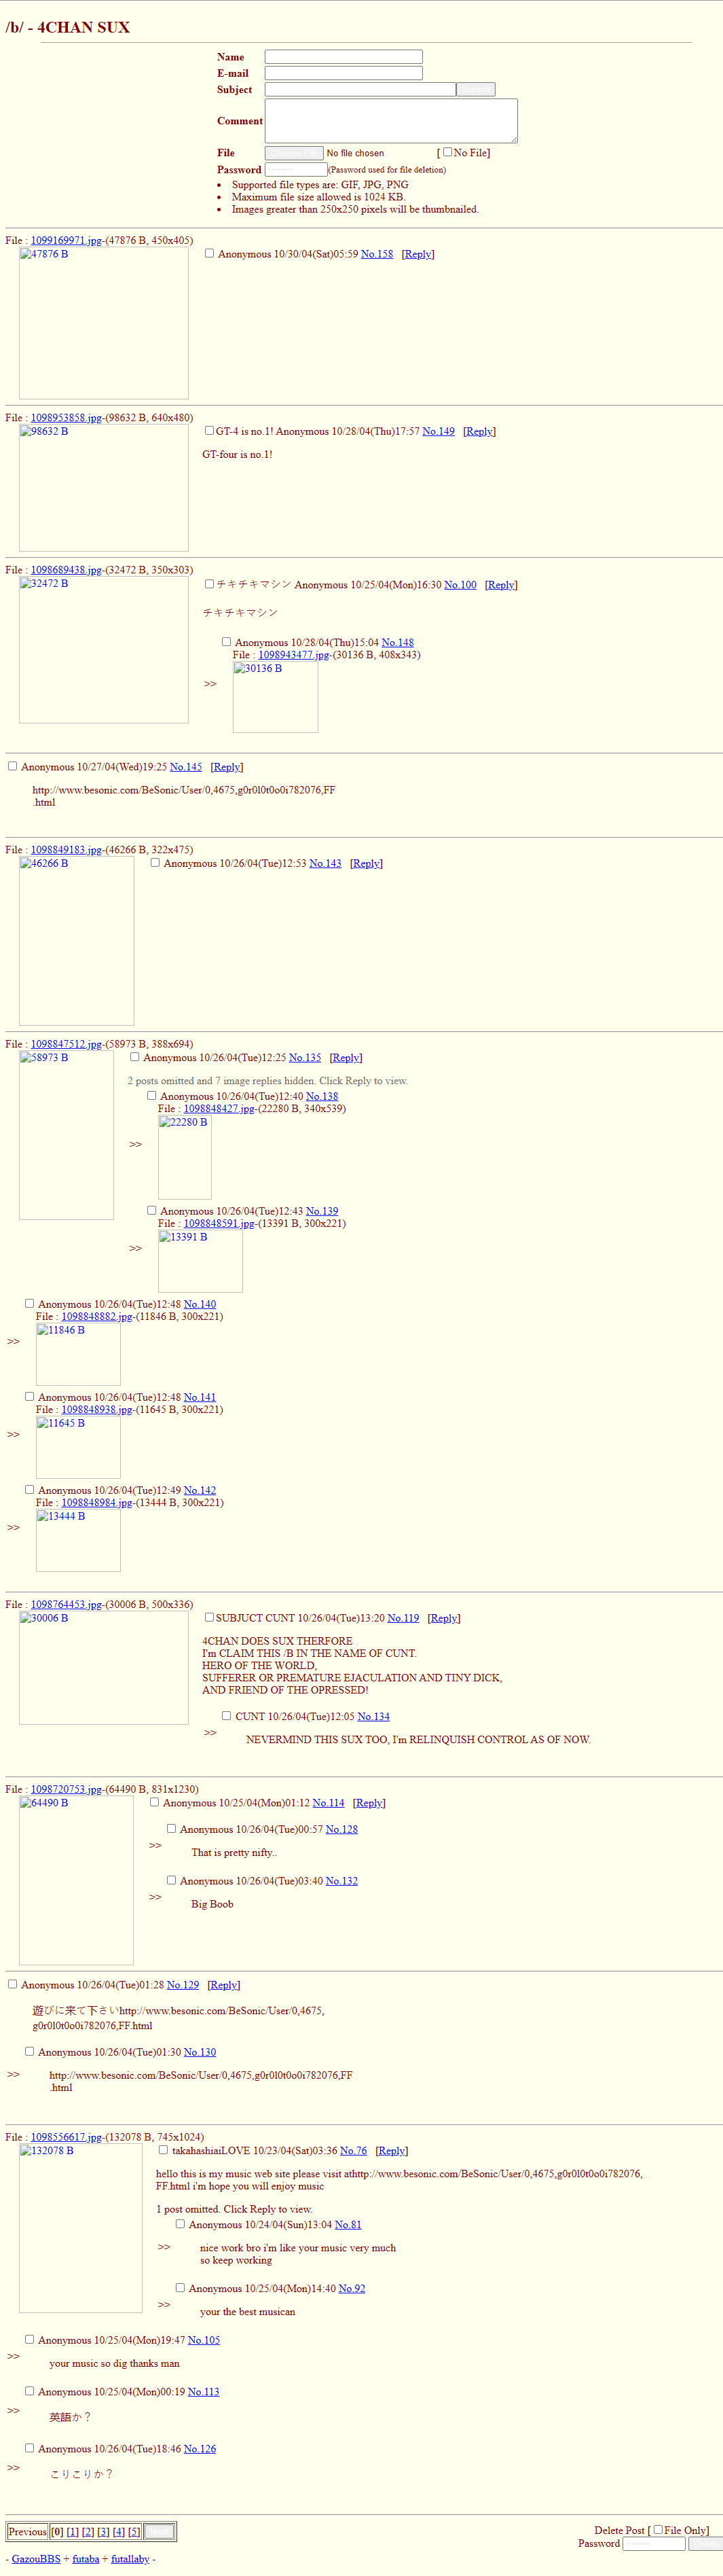Viewport: 723px width, 2576px height.
Task: Select the checkbox beside post No.145
Action: click(13, 766)
